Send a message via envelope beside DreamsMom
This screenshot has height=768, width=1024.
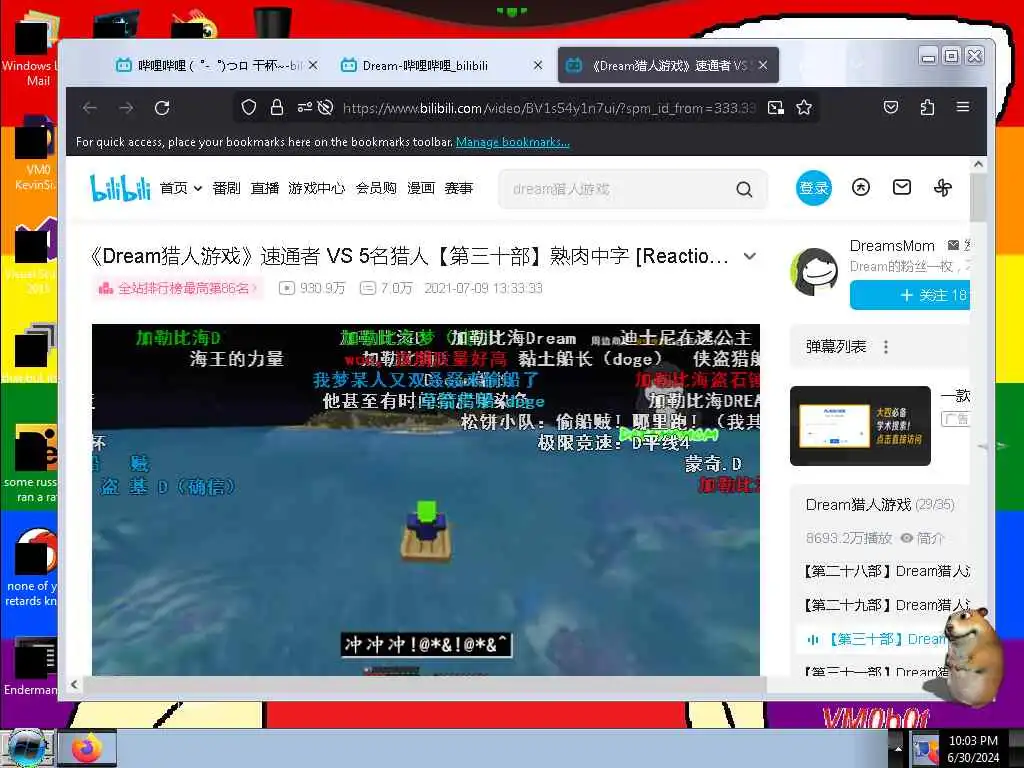pyautogui.click(x=953, y=246)
